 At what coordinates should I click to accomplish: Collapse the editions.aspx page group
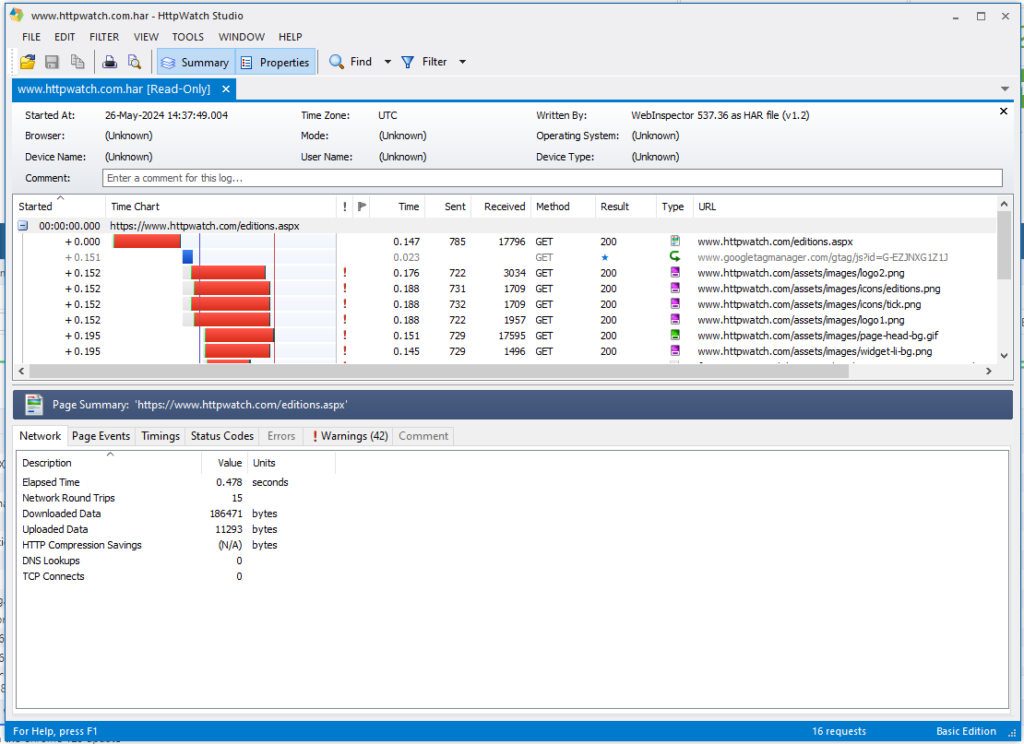pos(23,226)
